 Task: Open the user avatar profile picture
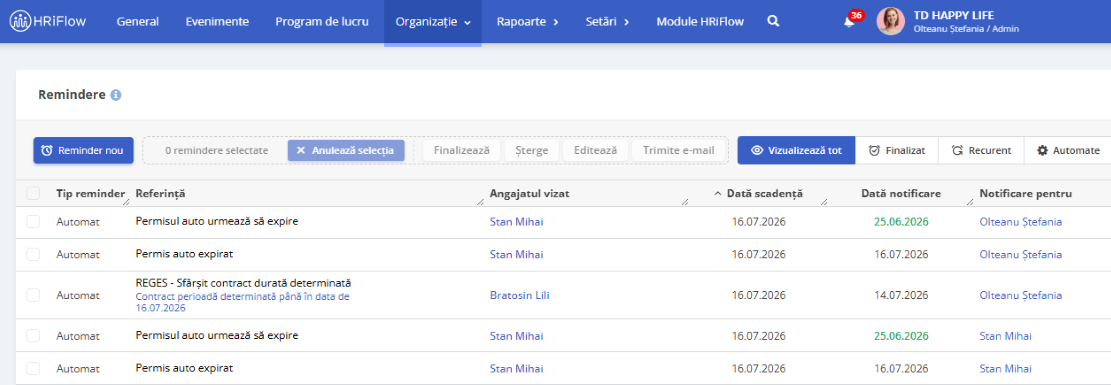[891, 21]
